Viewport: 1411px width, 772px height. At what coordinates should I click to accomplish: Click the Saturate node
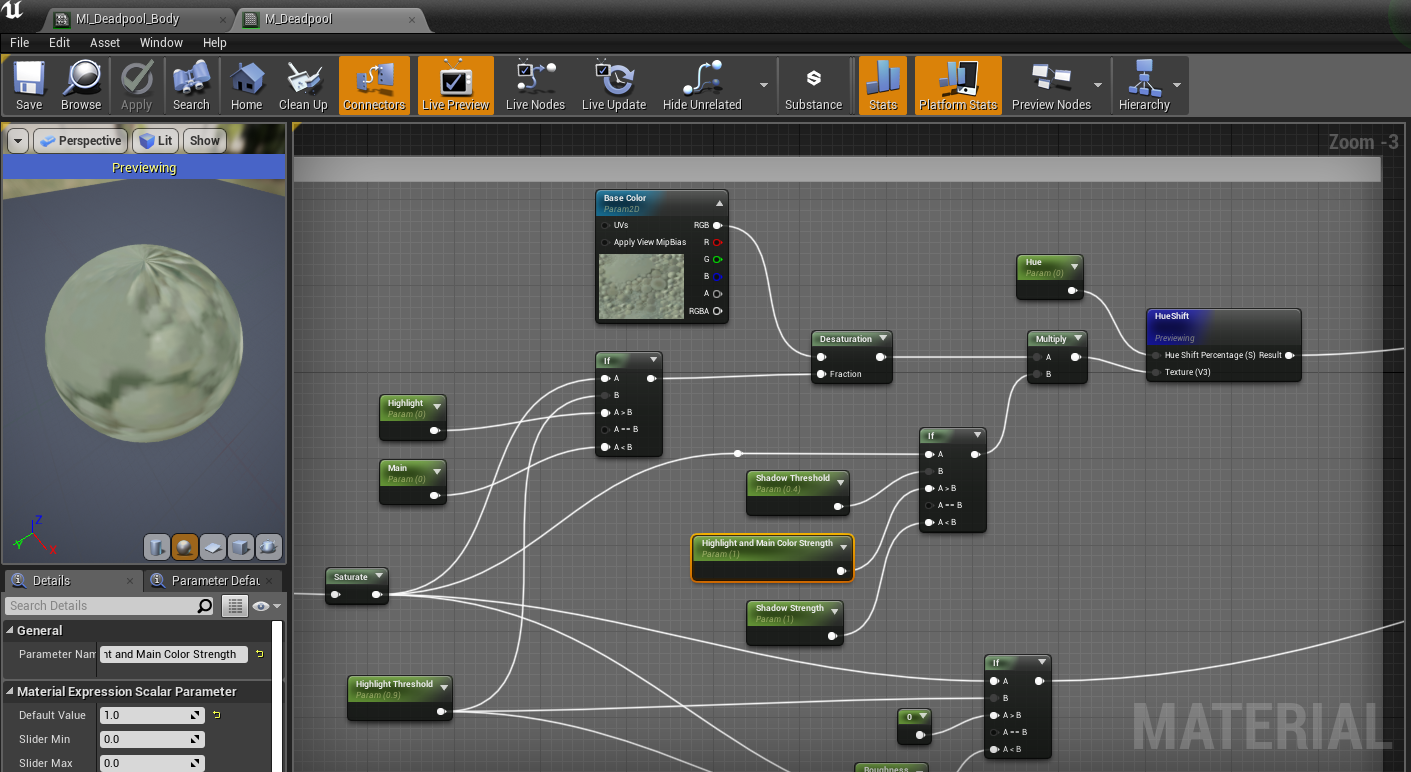click(x=356, y=586)
